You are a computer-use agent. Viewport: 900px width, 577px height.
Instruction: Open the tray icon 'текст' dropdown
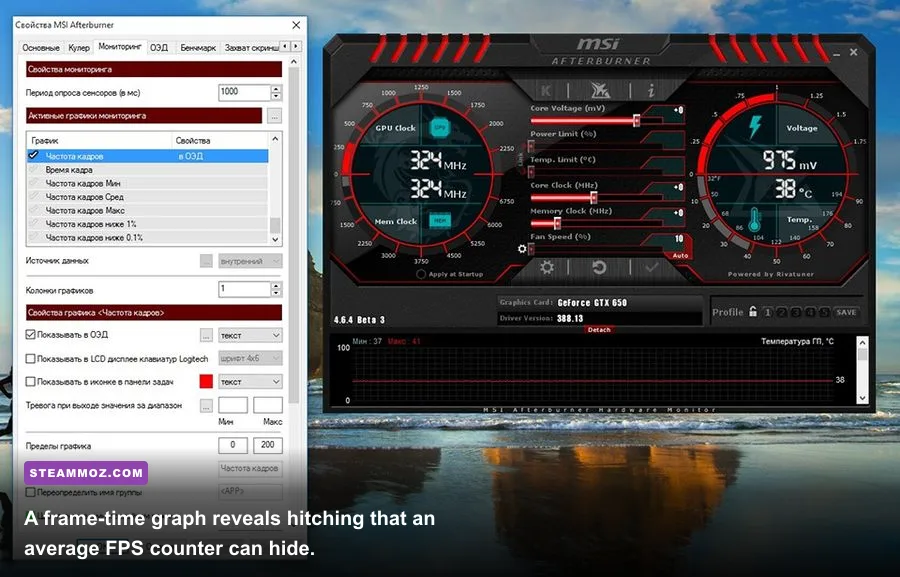(250, 382)
